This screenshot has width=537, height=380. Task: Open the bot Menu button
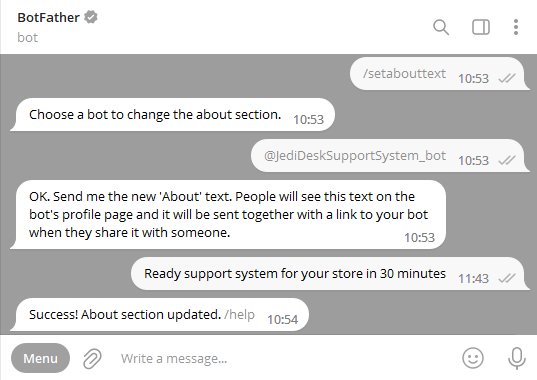40,358
